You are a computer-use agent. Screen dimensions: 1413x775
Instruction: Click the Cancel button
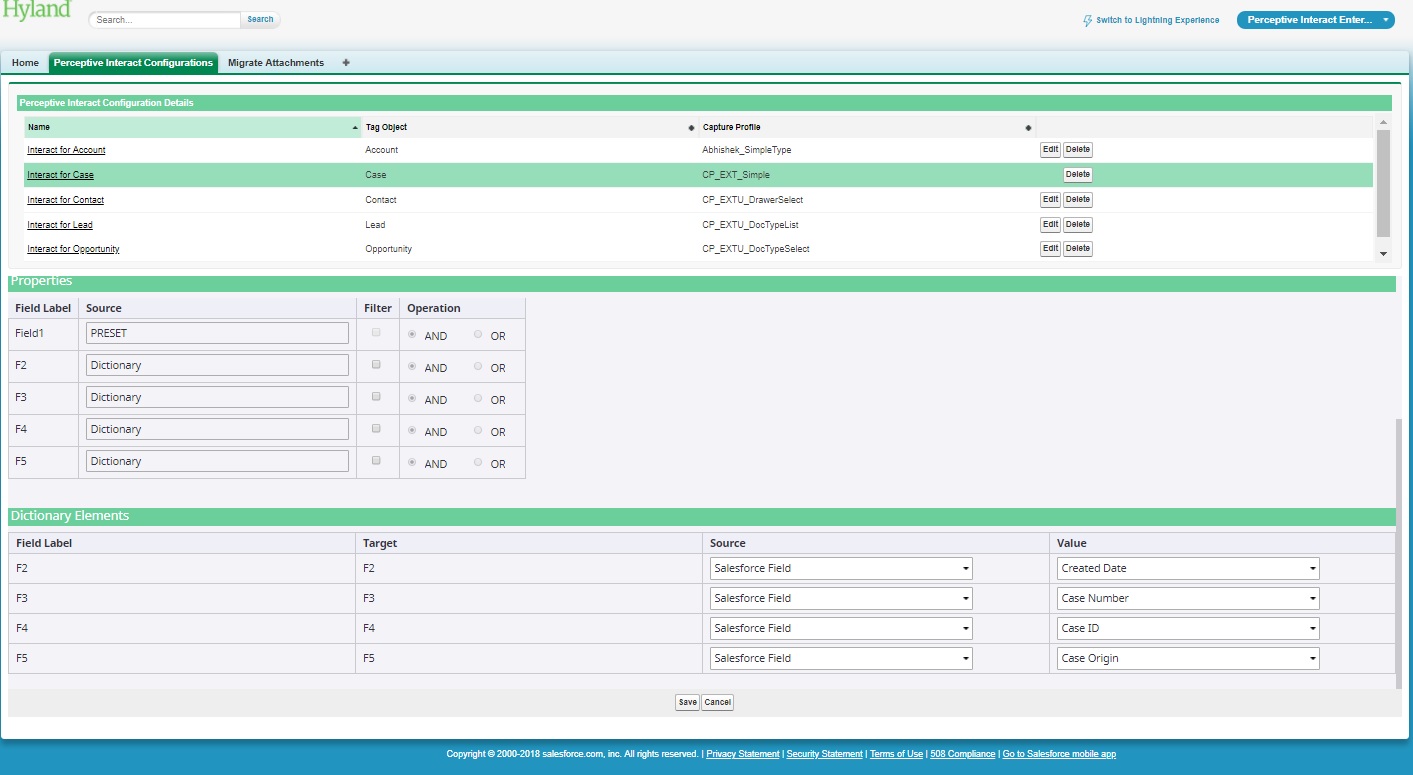point(718,702)
